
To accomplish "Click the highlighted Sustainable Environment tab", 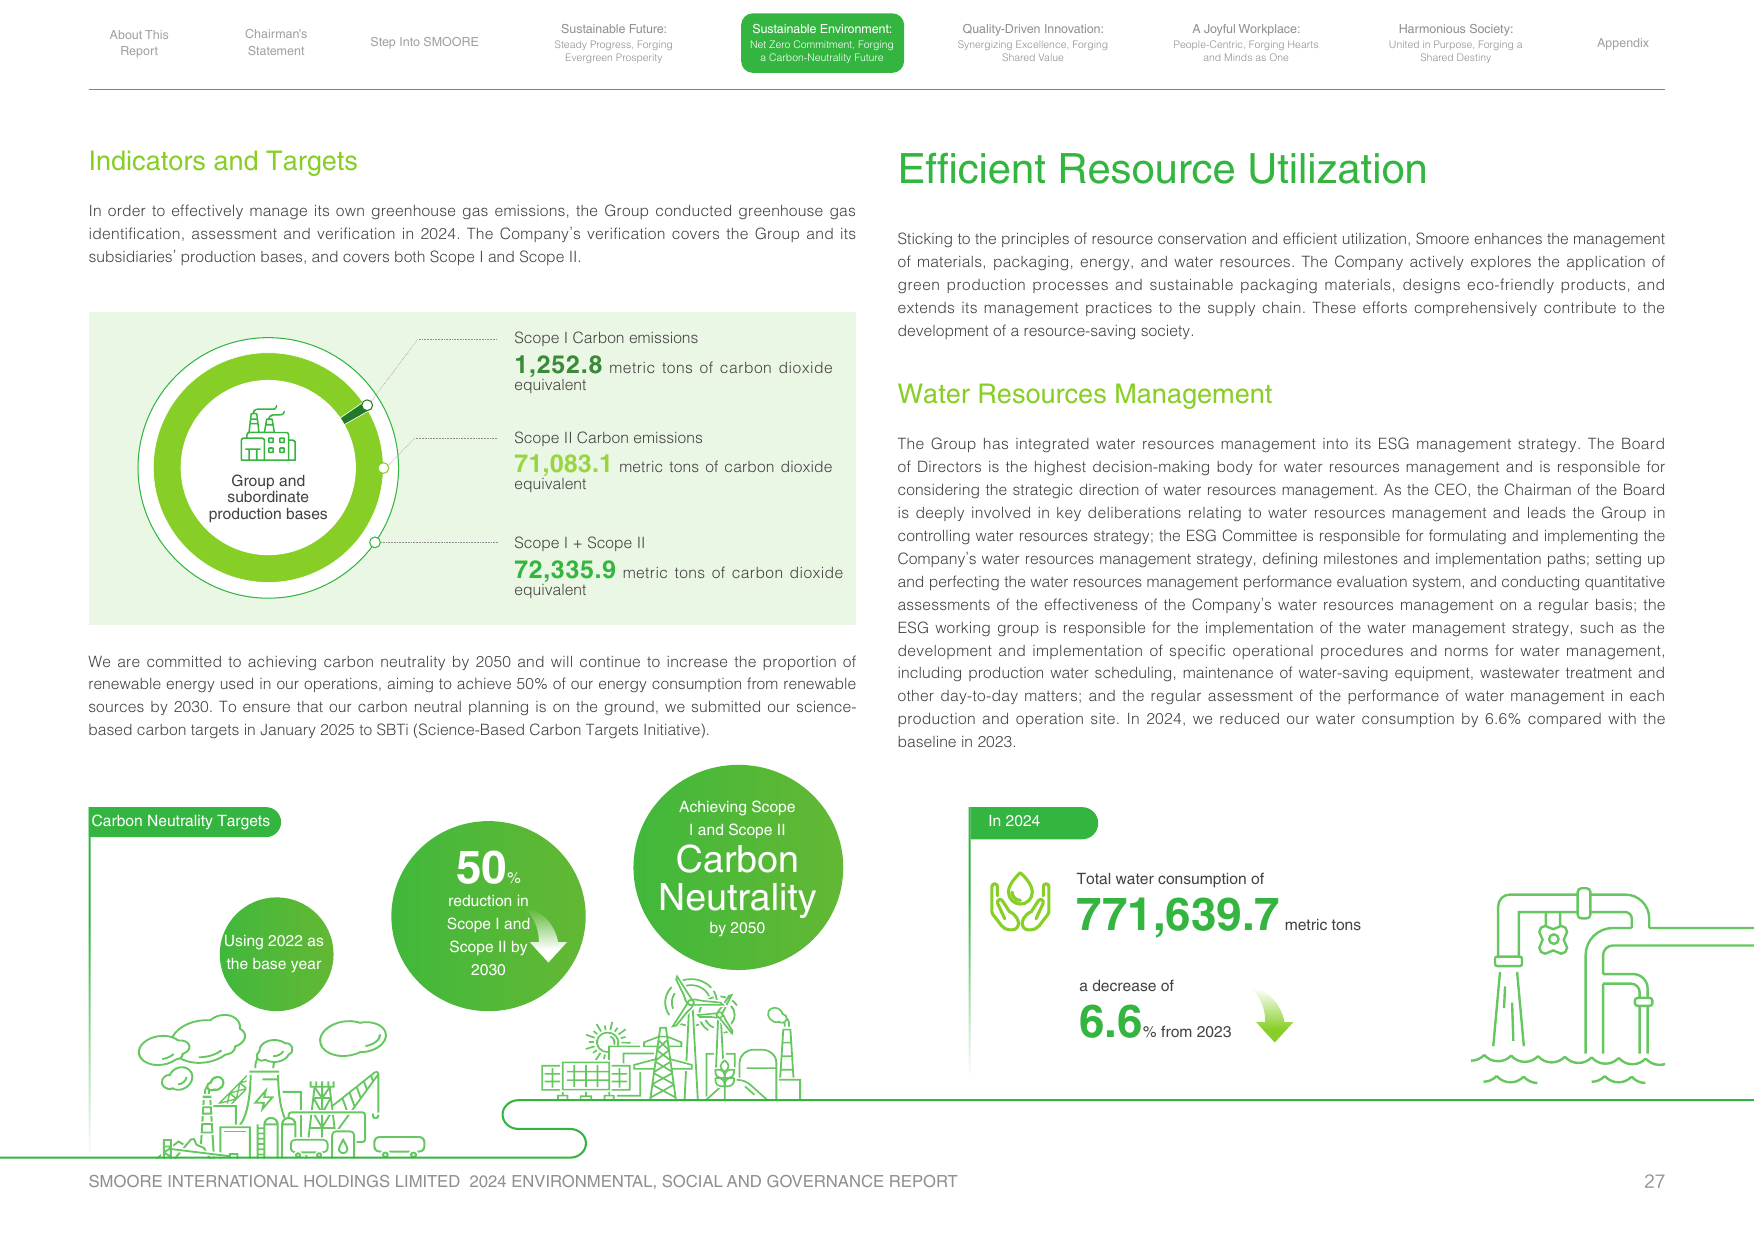I will point(822,43).
